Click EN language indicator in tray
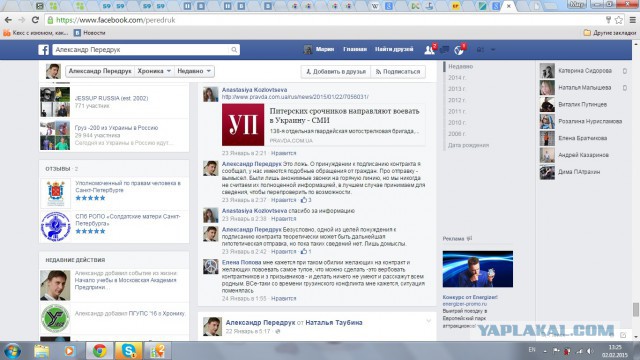The height and width of the screenshot is (360, 640). [532, 350]
